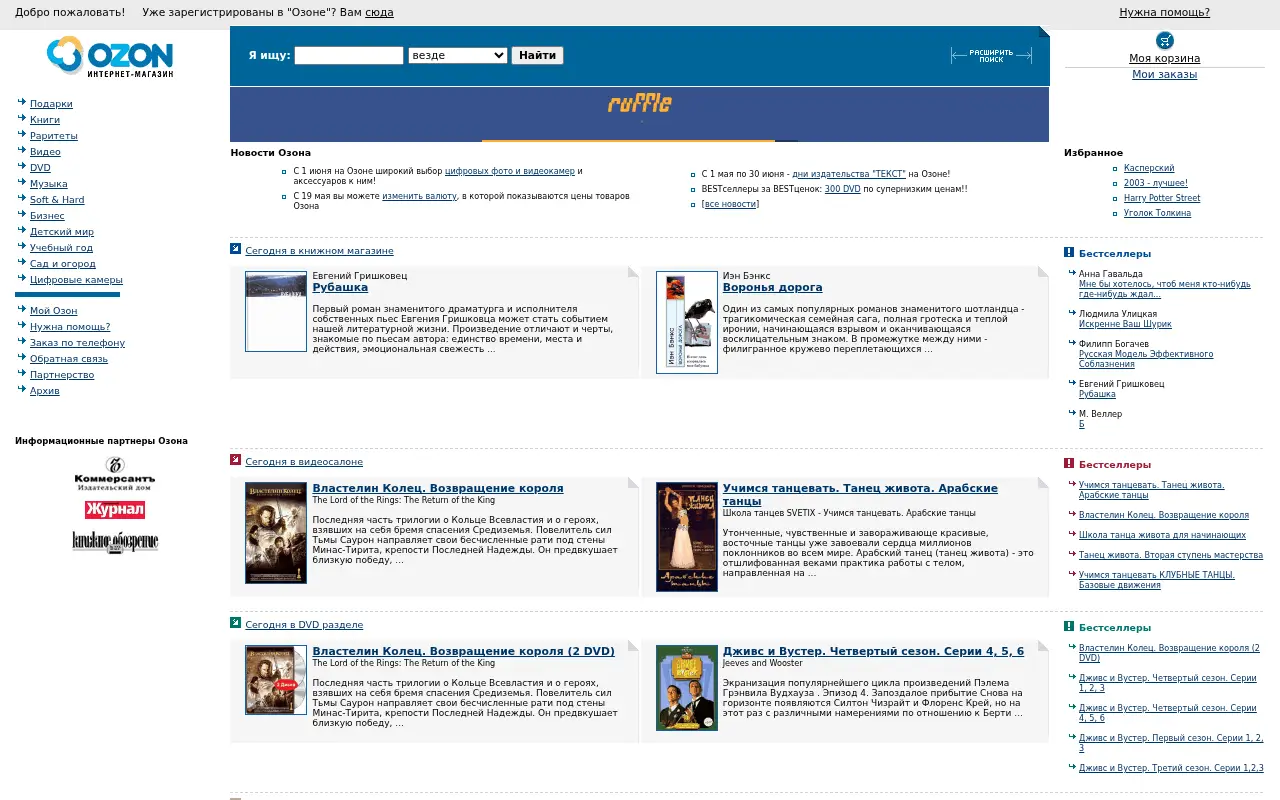Click the red Журнал partner logo
The height and width of the screenshot is (800, 1280).
pos(115,510)
